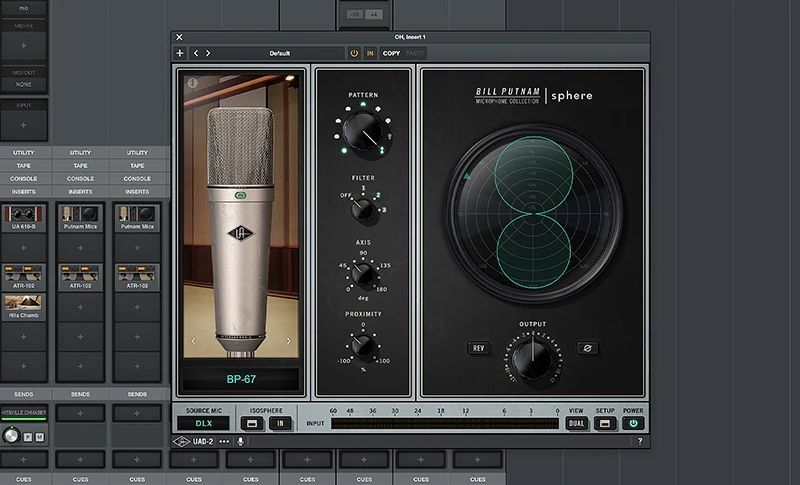Select CUES header in first channel
The width and height of the screenshot is (800, 485).
[24, 479]
